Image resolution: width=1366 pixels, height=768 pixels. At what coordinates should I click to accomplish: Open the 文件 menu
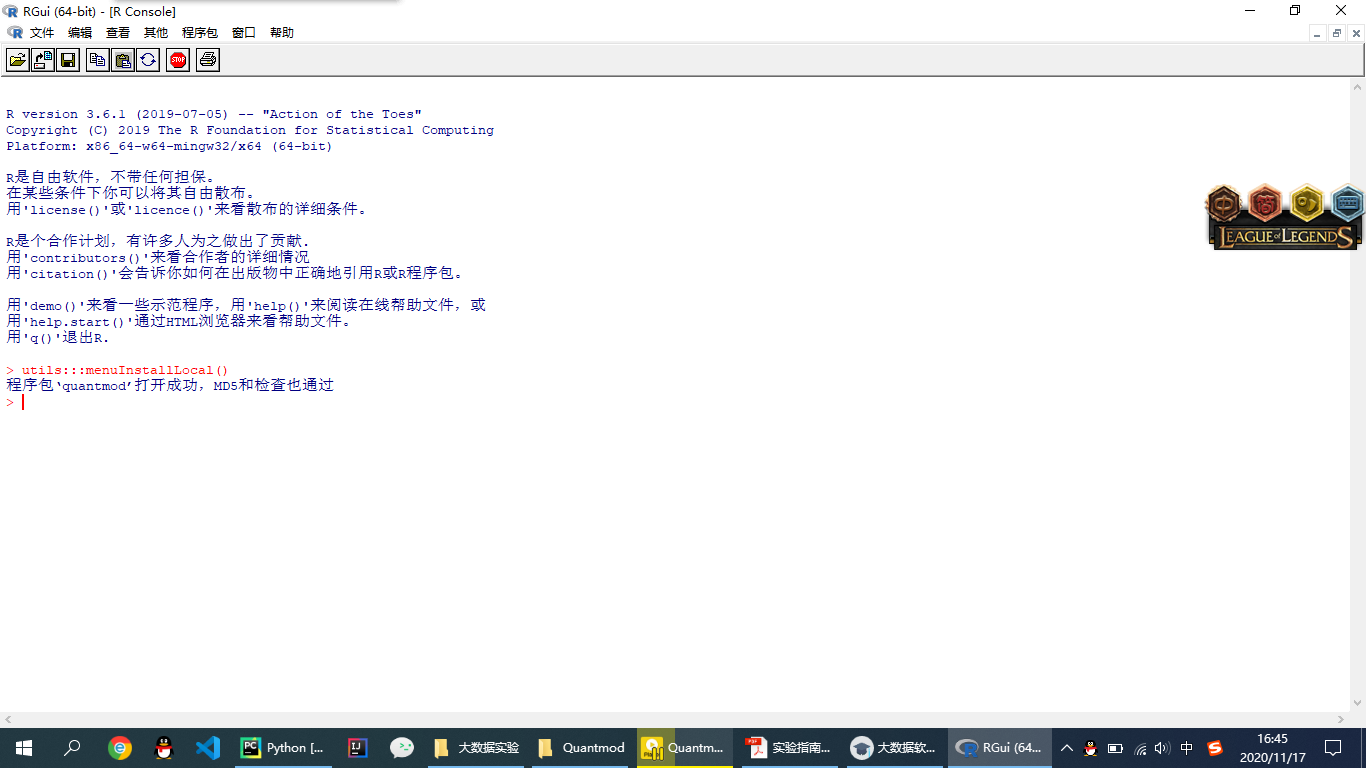pos(42,33)
